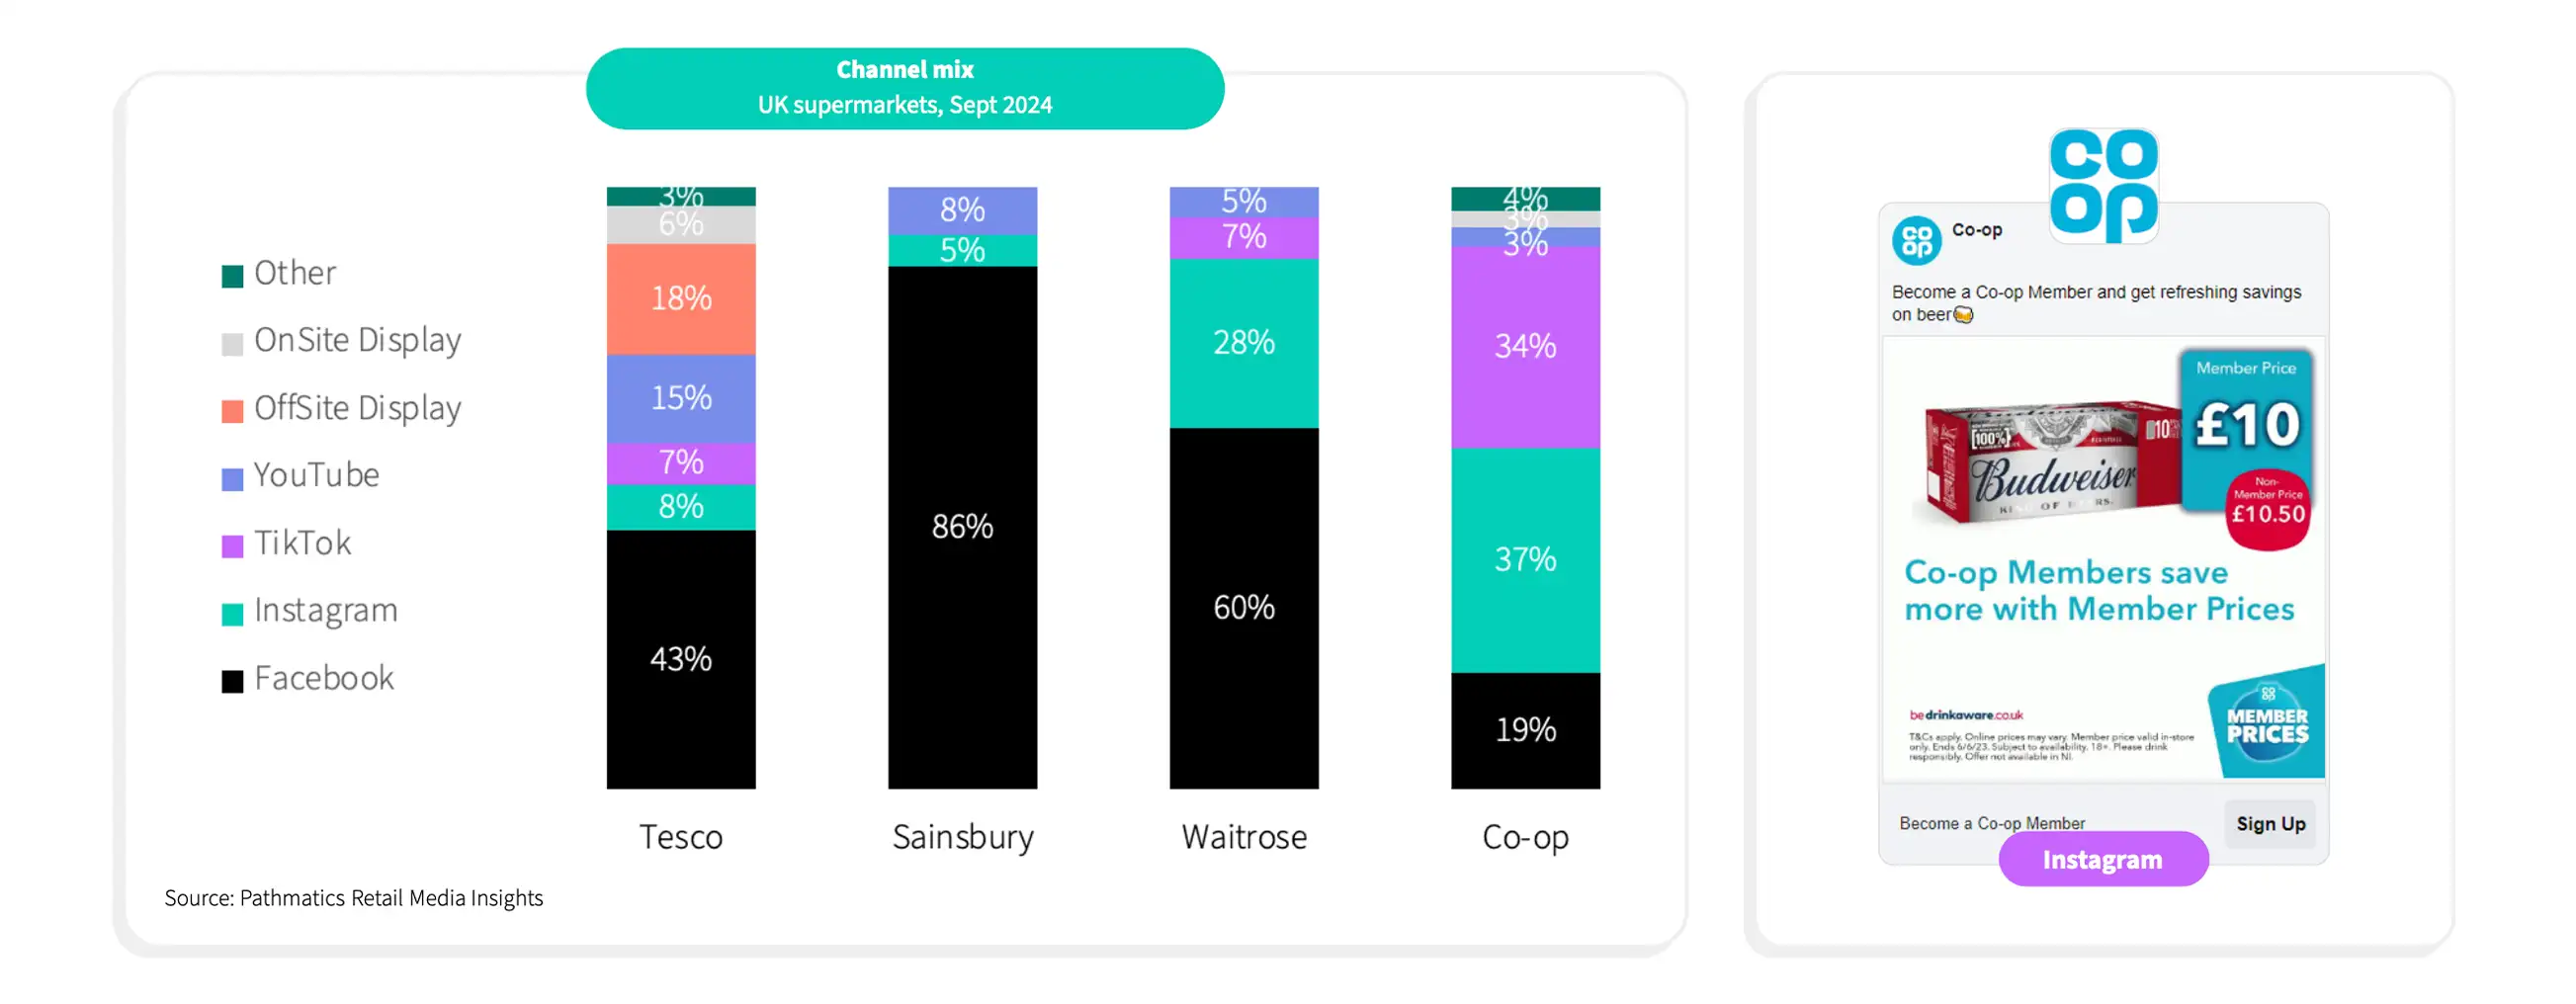Viewport: 2576px width, 1004px height.
Task: Click the Sign Up button
Action: [2270, 824]
